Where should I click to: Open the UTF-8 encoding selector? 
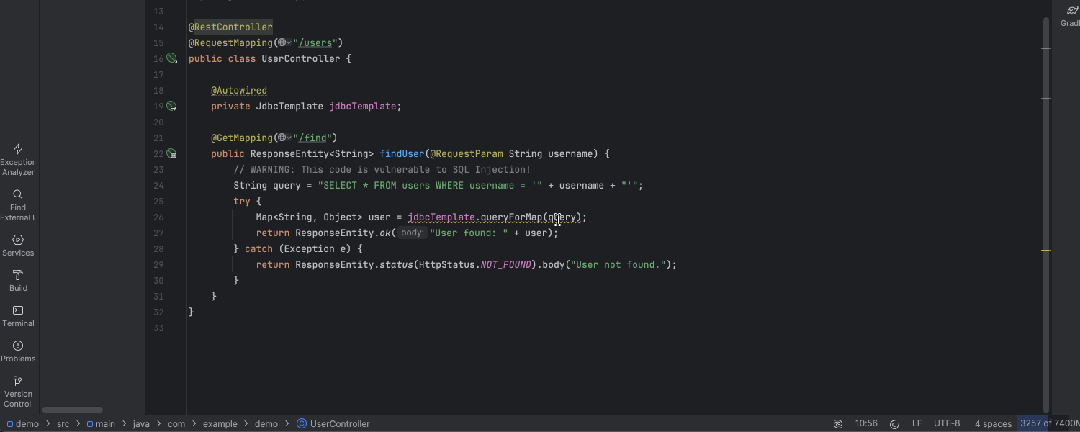click(x=947, y=424)
